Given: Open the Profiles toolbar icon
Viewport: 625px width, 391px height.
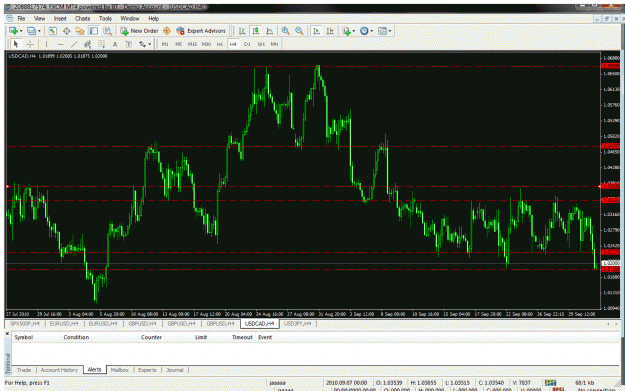Looking at the screenshot, I should click(x=31, y=31).
